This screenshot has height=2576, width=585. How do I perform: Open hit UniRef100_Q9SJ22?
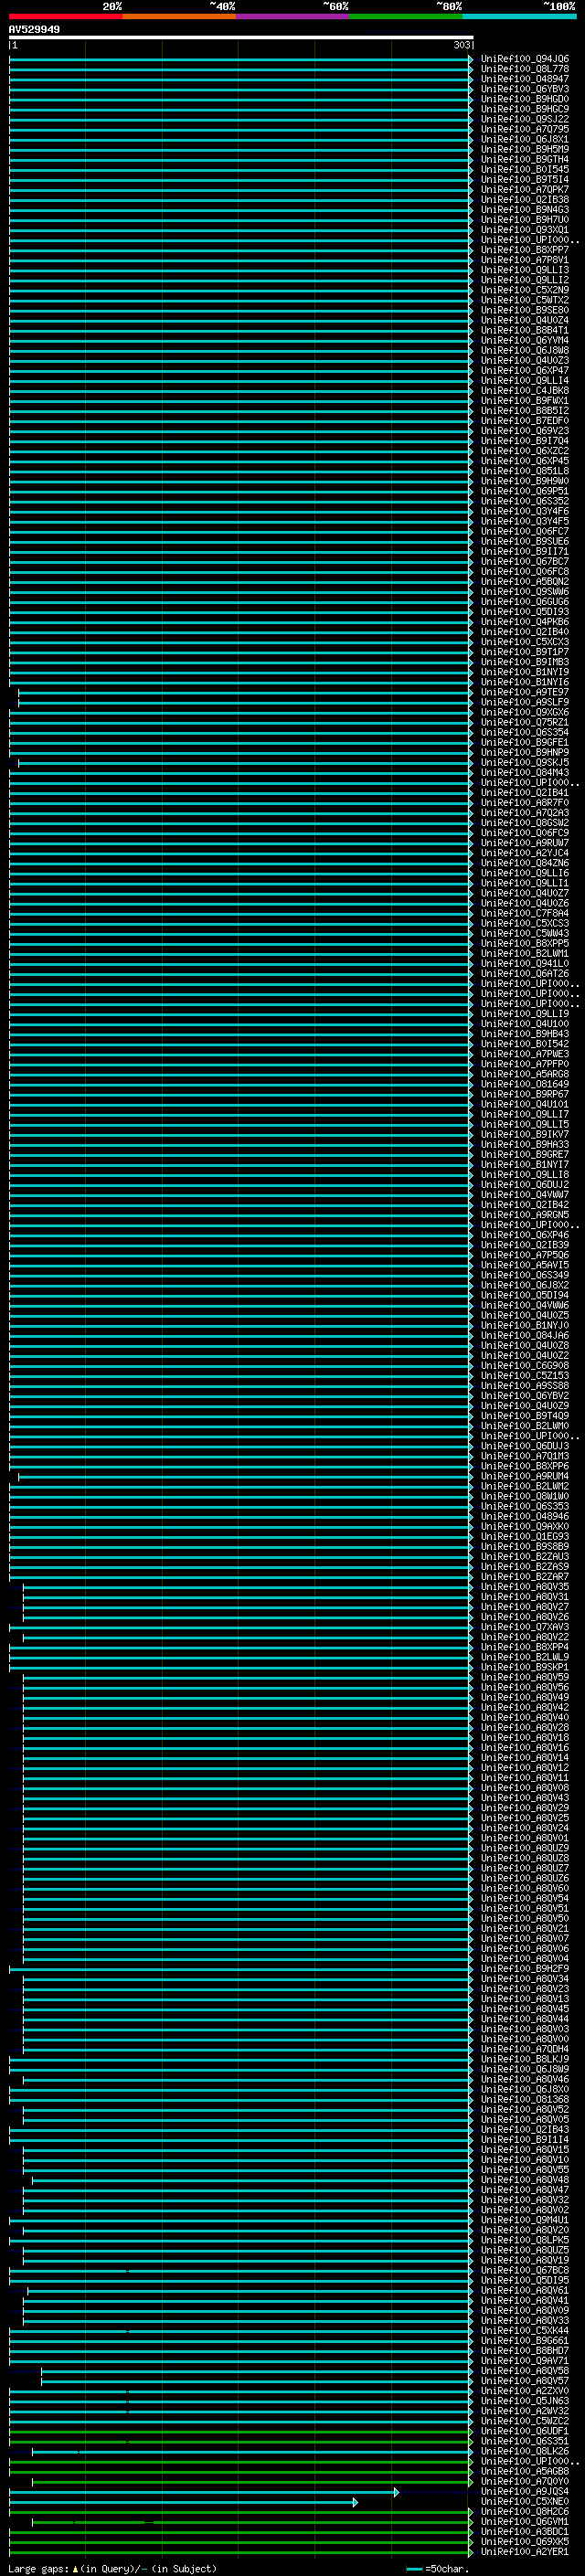[525, 119]
